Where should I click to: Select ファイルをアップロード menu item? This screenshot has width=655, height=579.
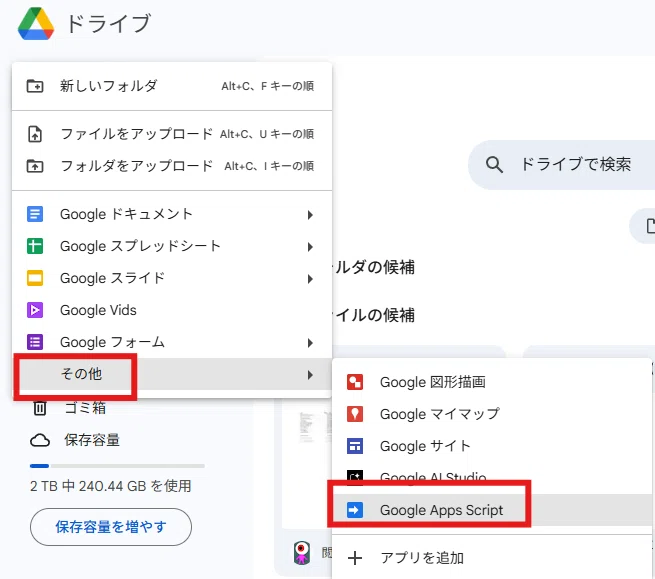coord(172,134)
